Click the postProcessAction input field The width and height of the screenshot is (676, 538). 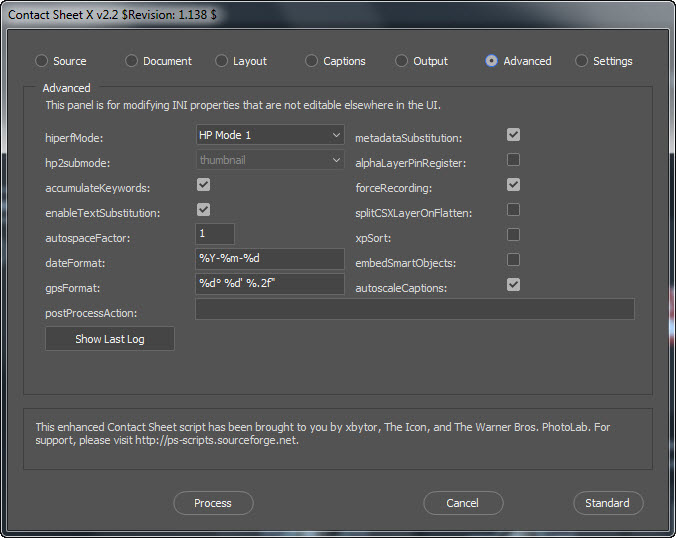pyautogui.click(x=415, y=309)
